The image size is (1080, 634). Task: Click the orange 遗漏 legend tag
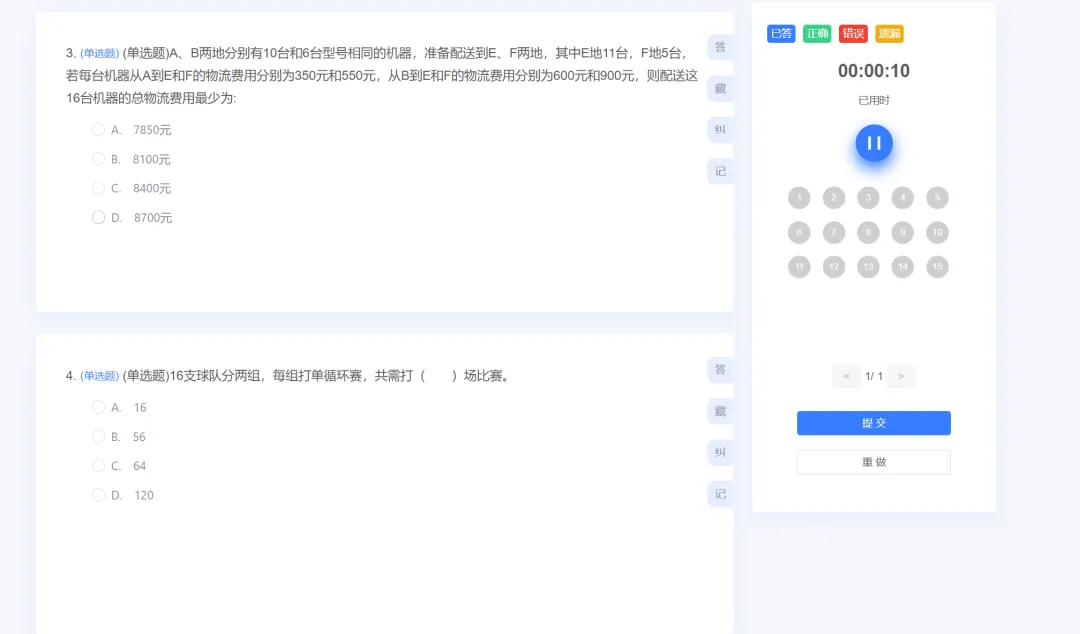point(889,34)
